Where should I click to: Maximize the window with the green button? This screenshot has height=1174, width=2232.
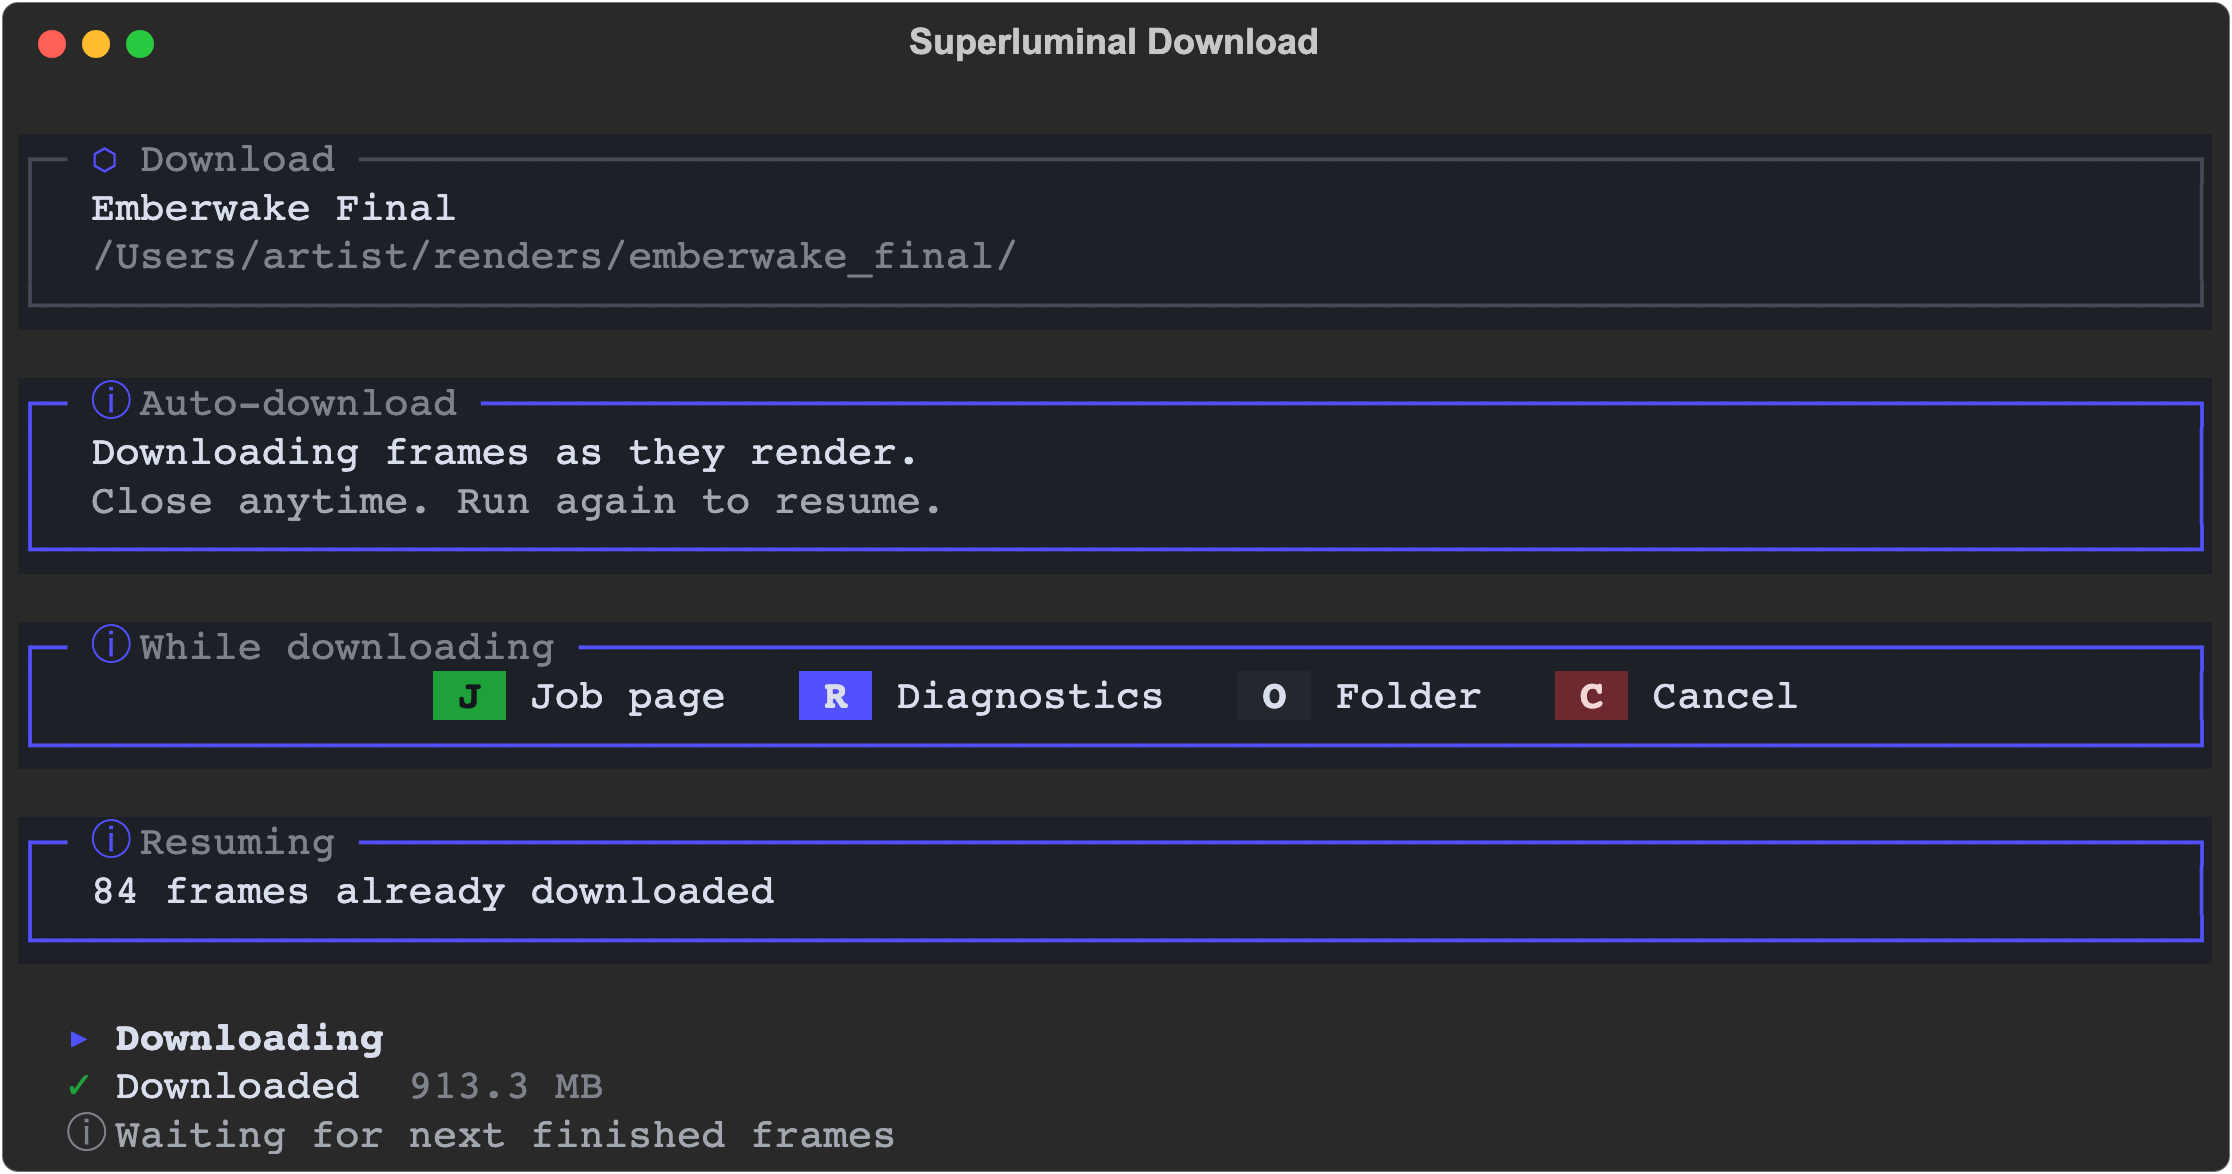pos(140,44)
